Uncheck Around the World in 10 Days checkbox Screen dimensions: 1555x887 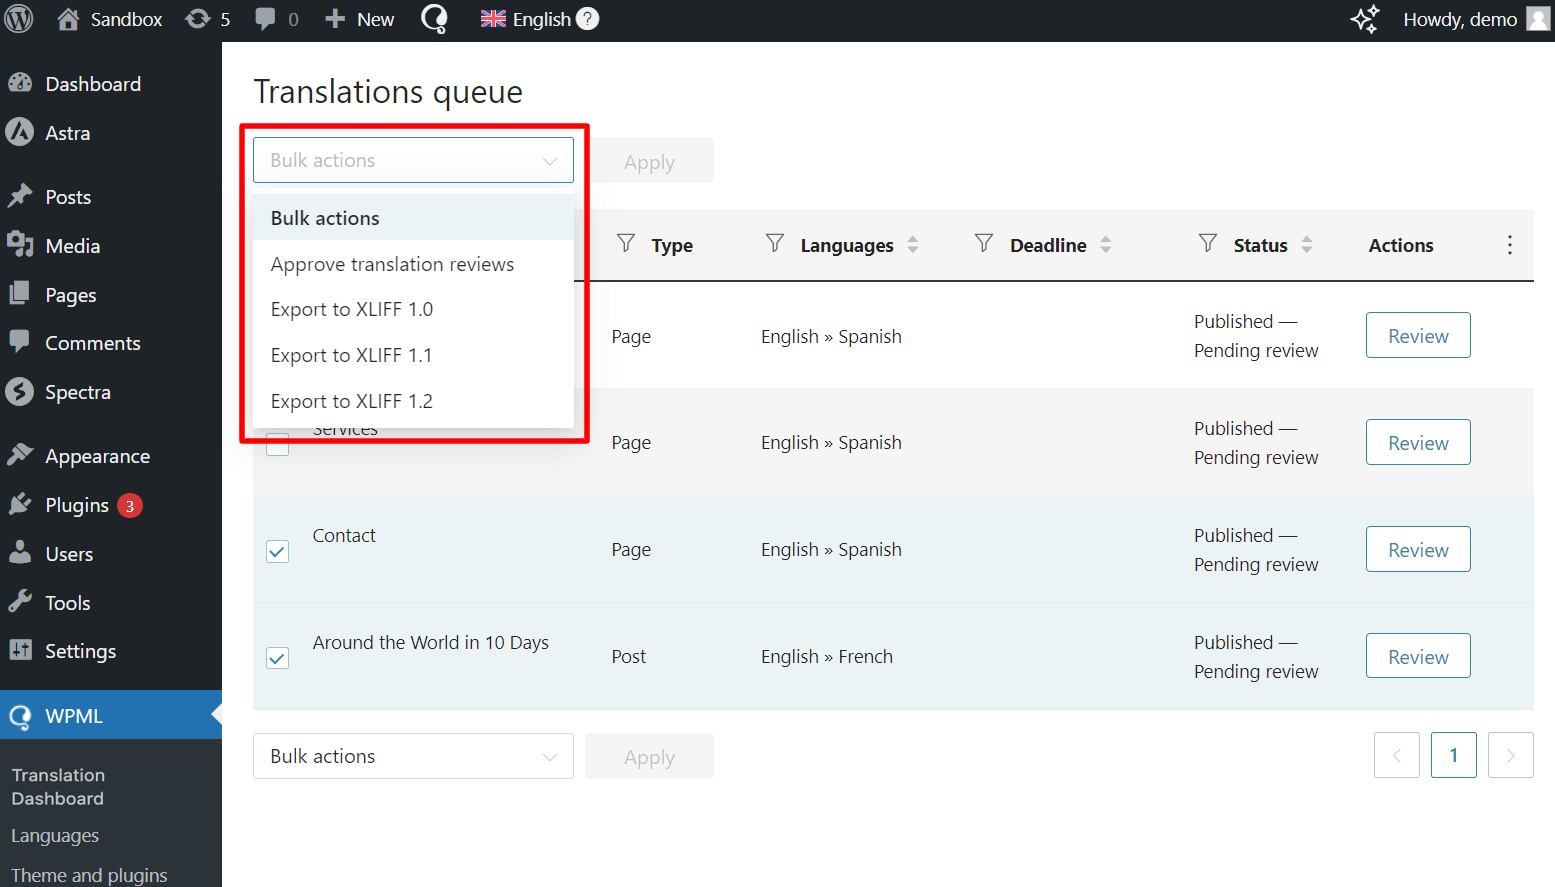[278, 658]
